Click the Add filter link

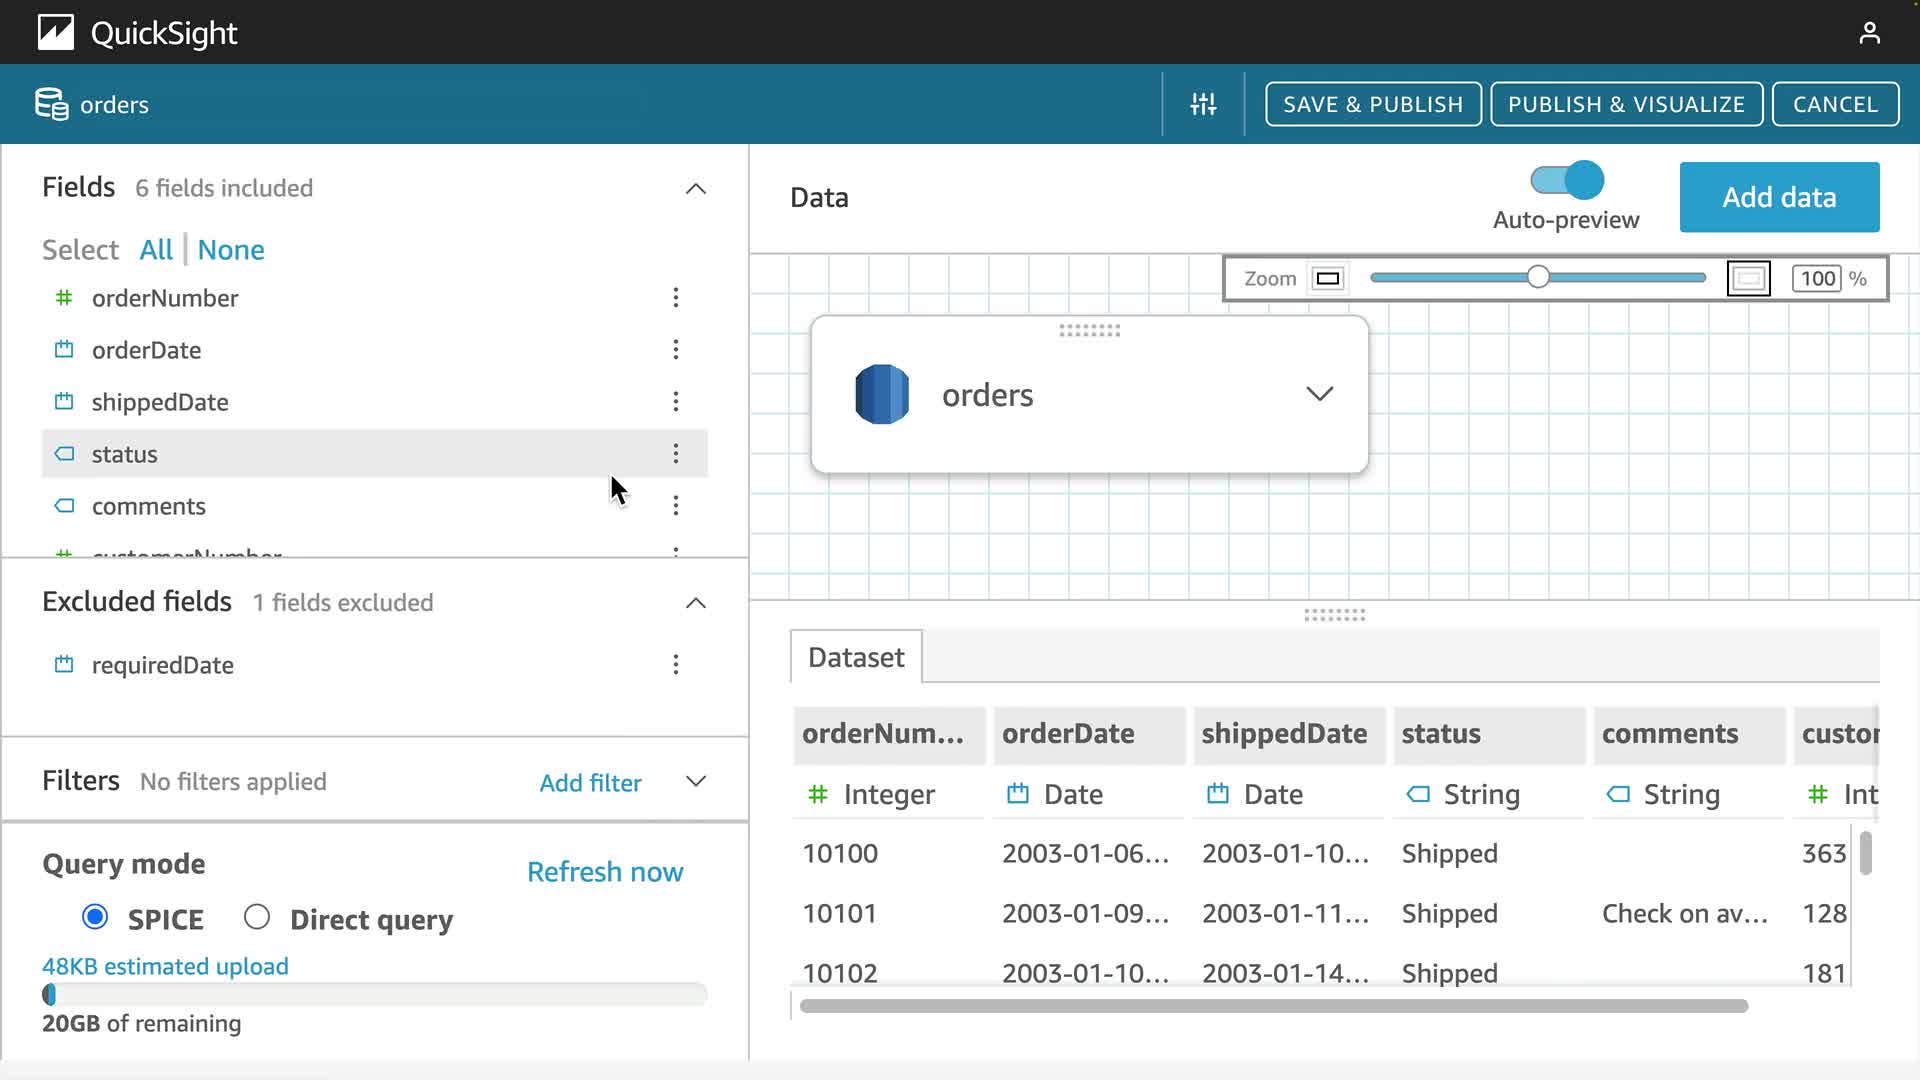click(x=590, y=783)
